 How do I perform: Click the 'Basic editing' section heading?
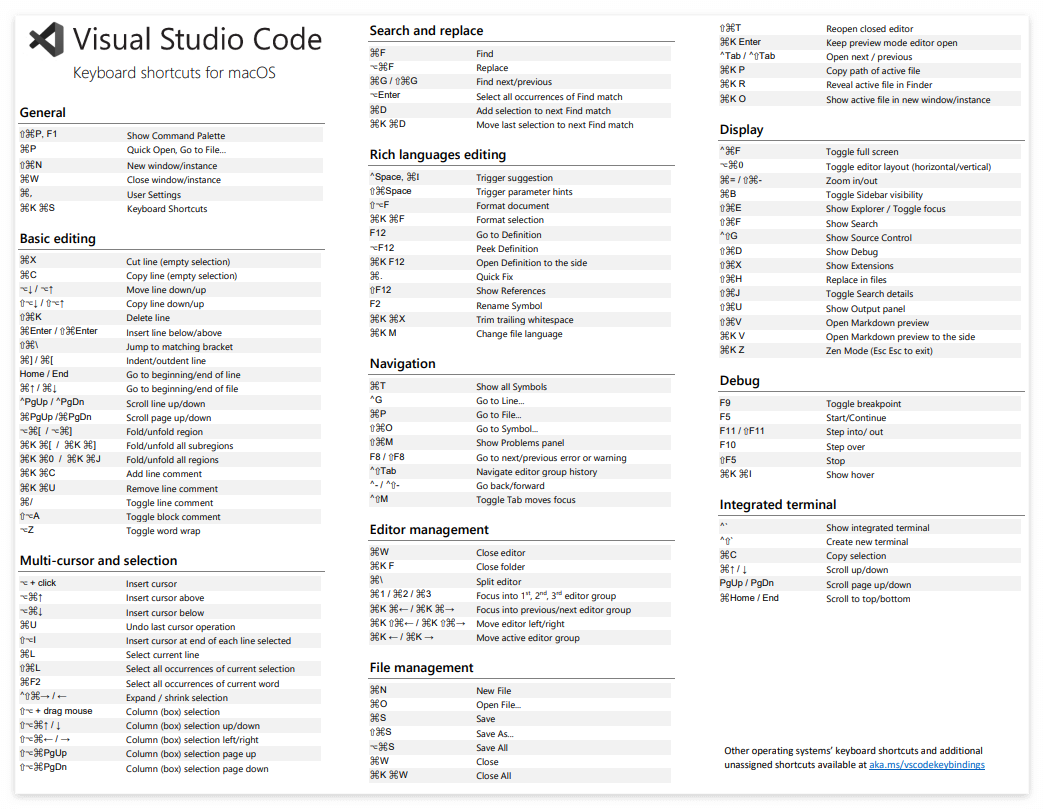pos(57,238)
